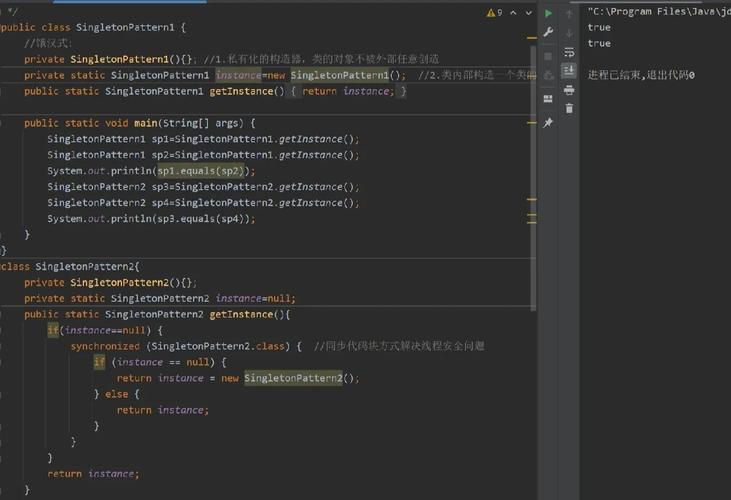Open the Restore Layout icon in Run panel

pyautogui.click(x=548, y=99)
